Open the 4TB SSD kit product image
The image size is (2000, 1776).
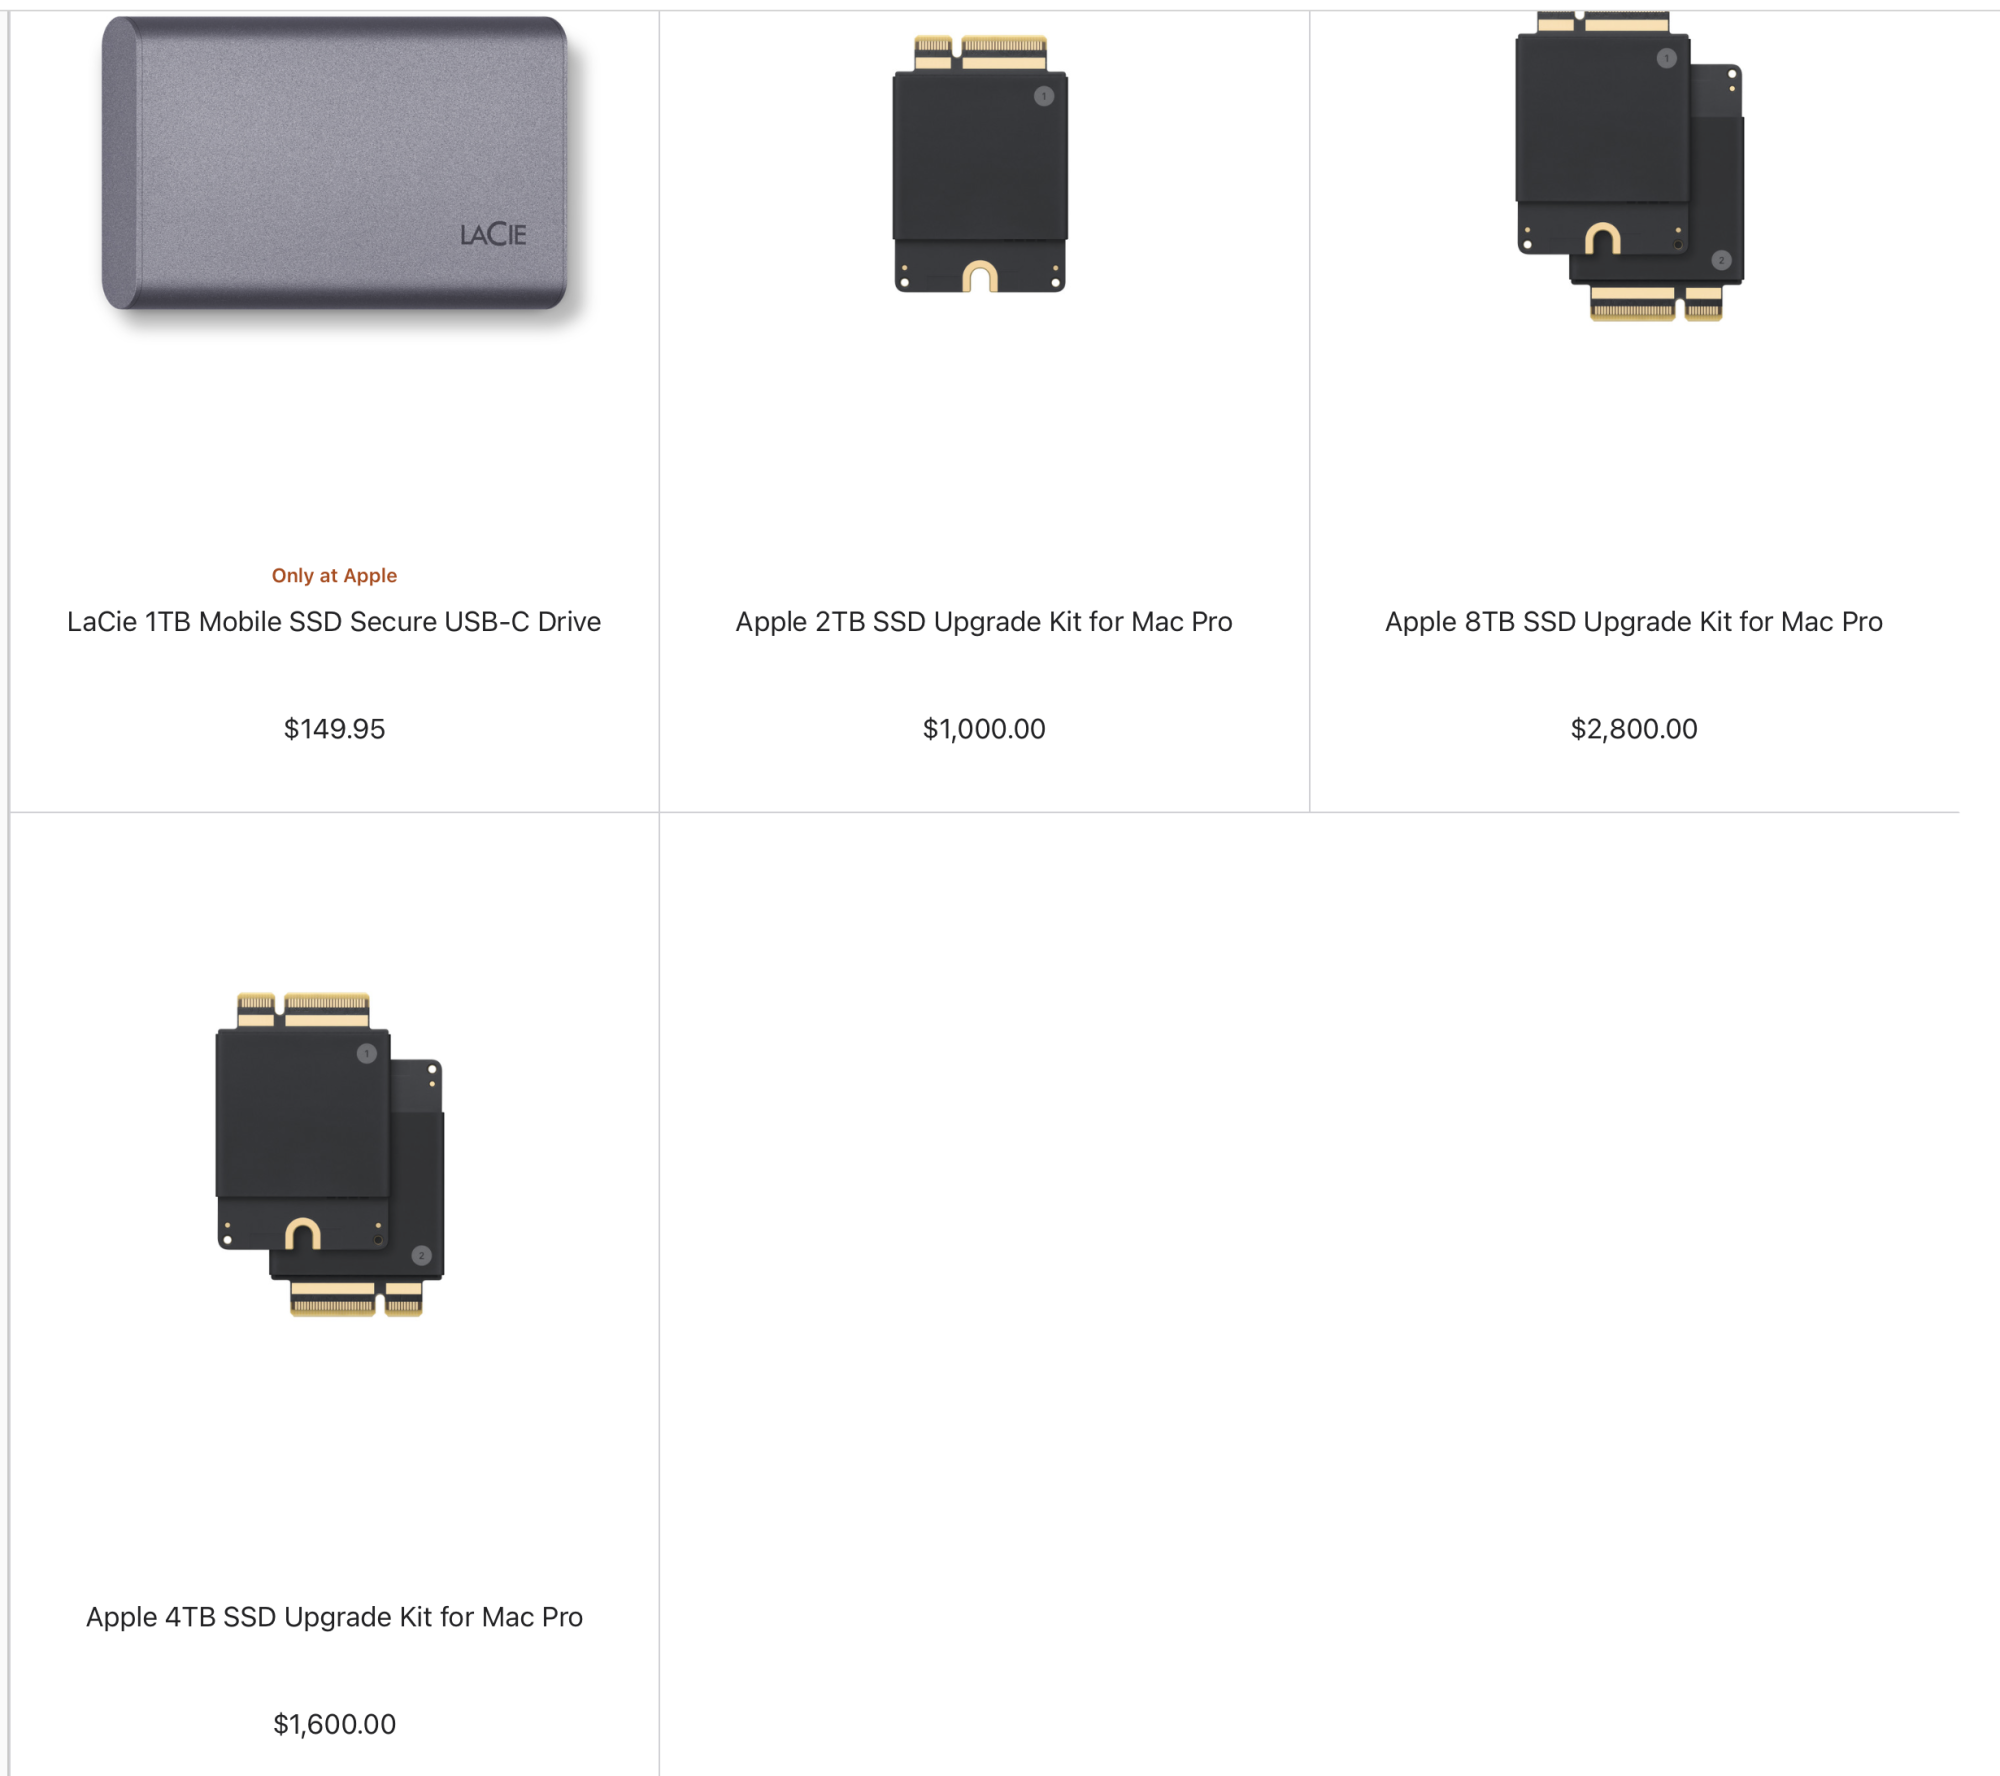click(330, 1154)
